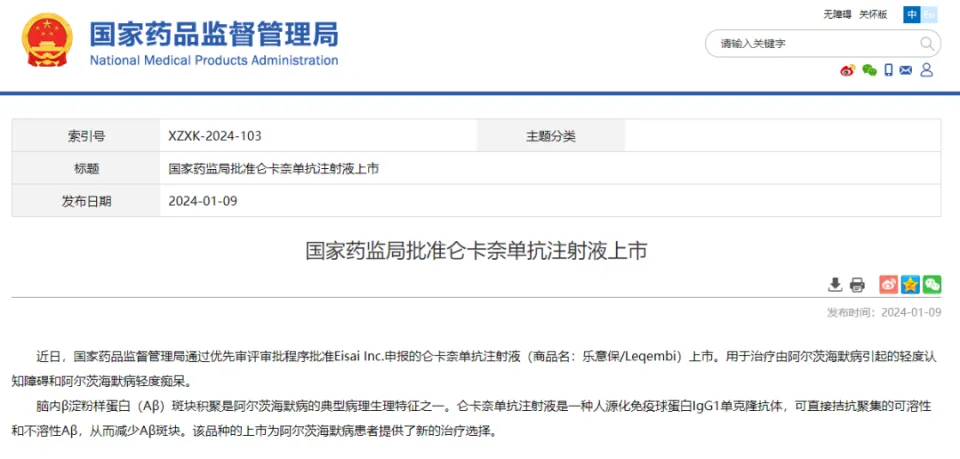Switch to the En English language toggle

pyautogui.click(x=929, y=15)
